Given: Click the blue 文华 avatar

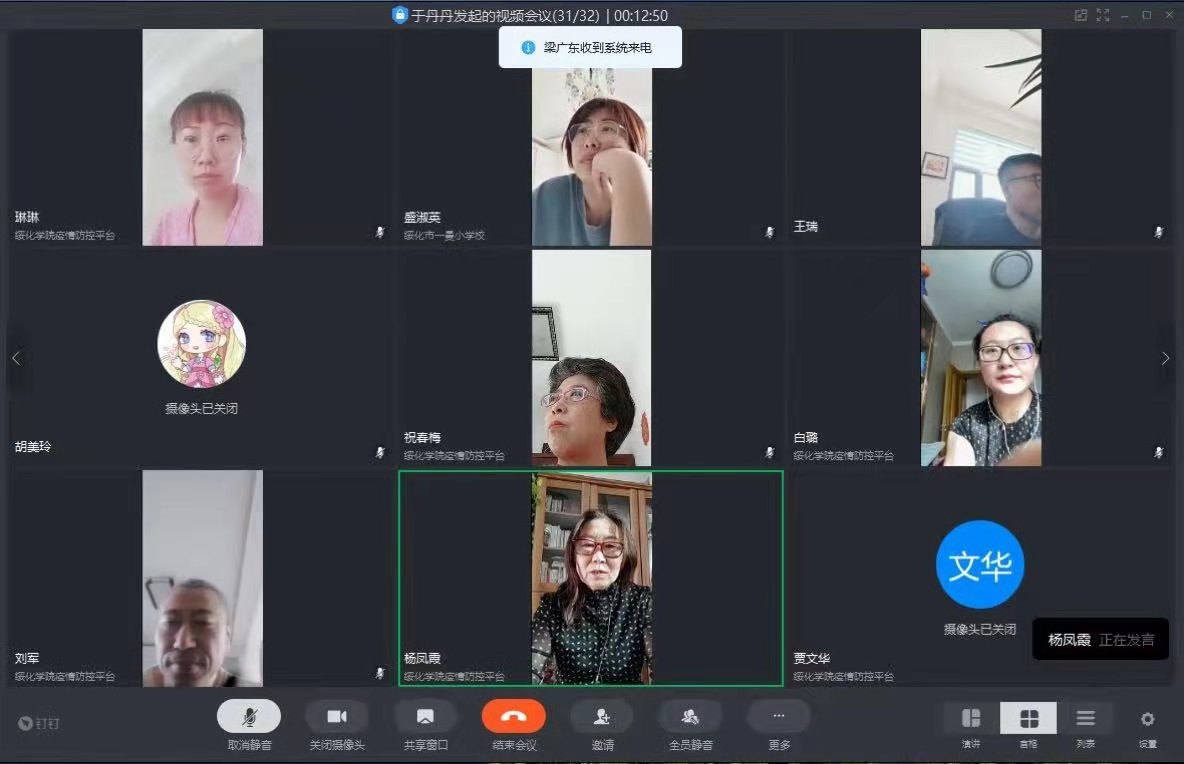Looking at the screenshot, I should pyautogui.click(x=980, y=564).
